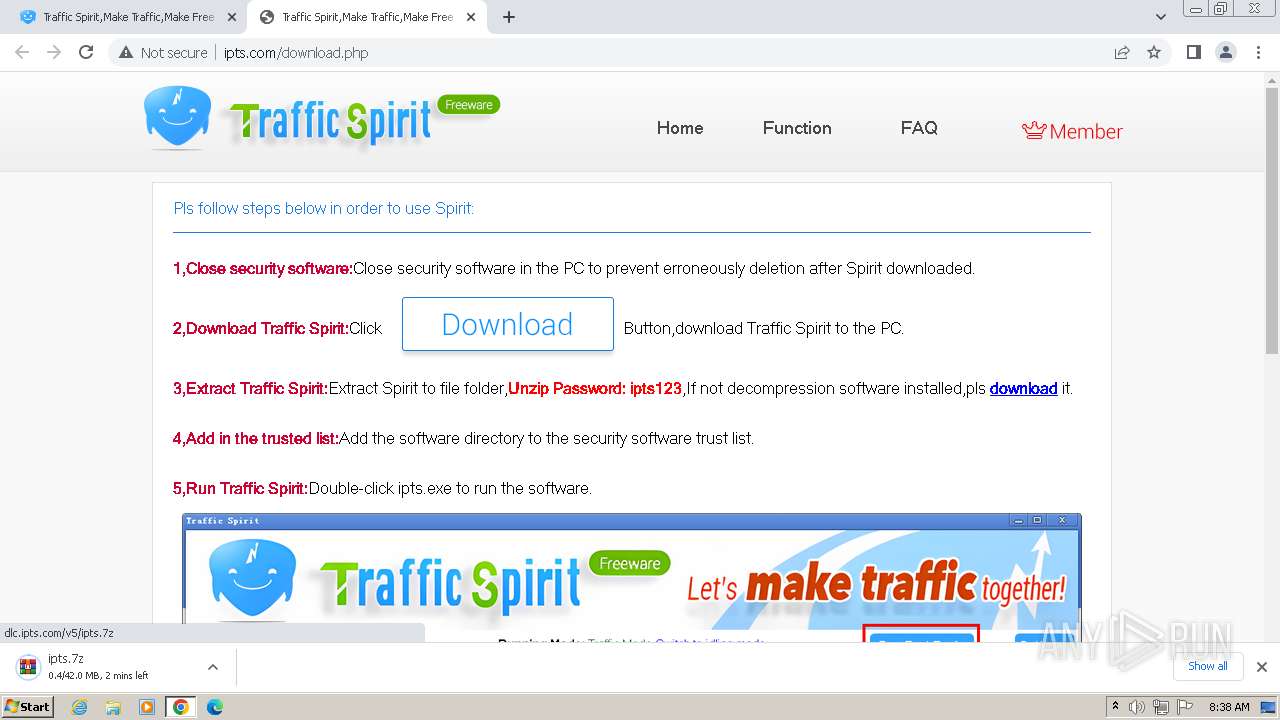
Task: Click the Action Center flag icon
Action: [1185, 707]
